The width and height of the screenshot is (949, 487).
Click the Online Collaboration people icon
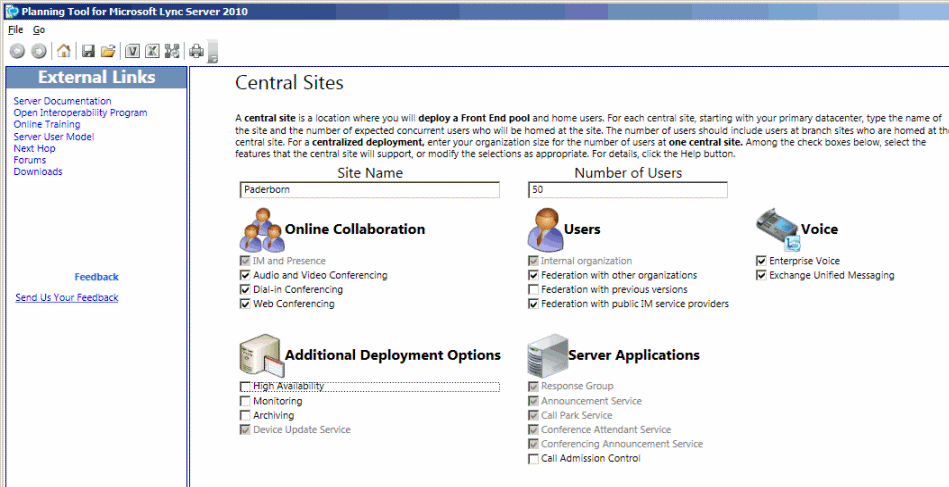261,230
